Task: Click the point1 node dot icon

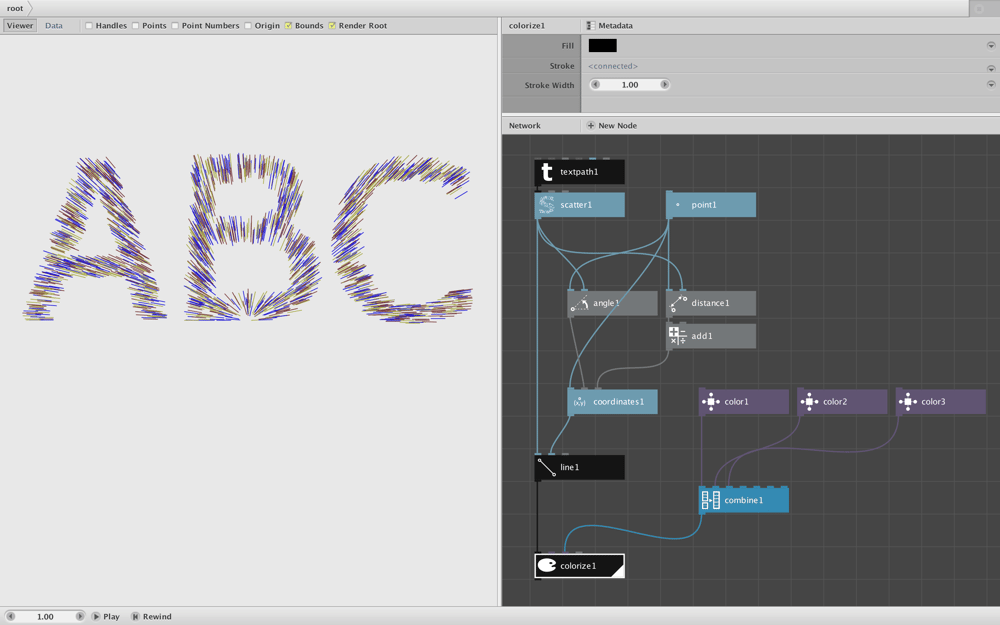Action: [x=677, y=205]
